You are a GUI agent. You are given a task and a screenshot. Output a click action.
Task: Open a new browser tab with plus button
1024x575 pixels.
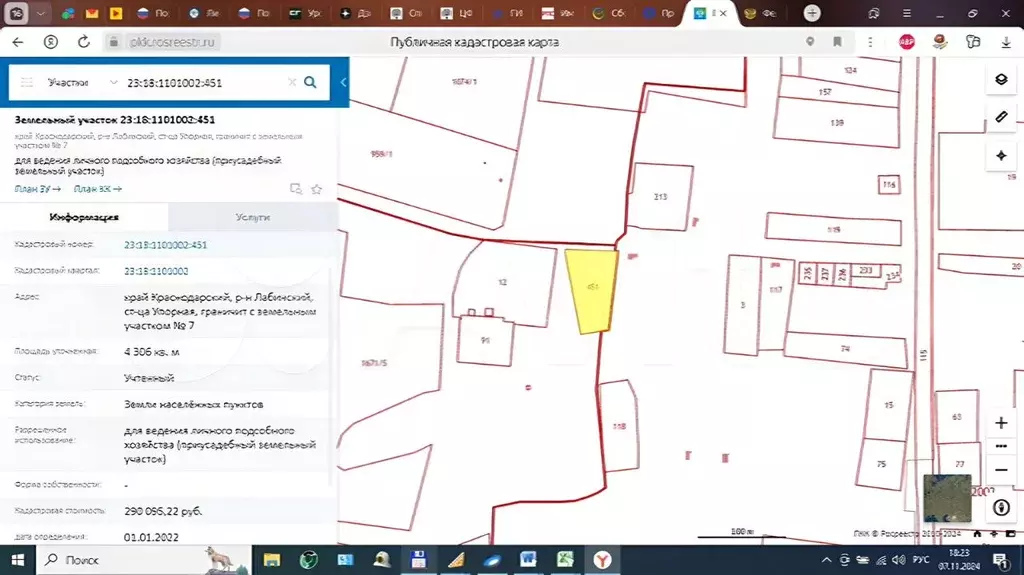coord(812,13)
